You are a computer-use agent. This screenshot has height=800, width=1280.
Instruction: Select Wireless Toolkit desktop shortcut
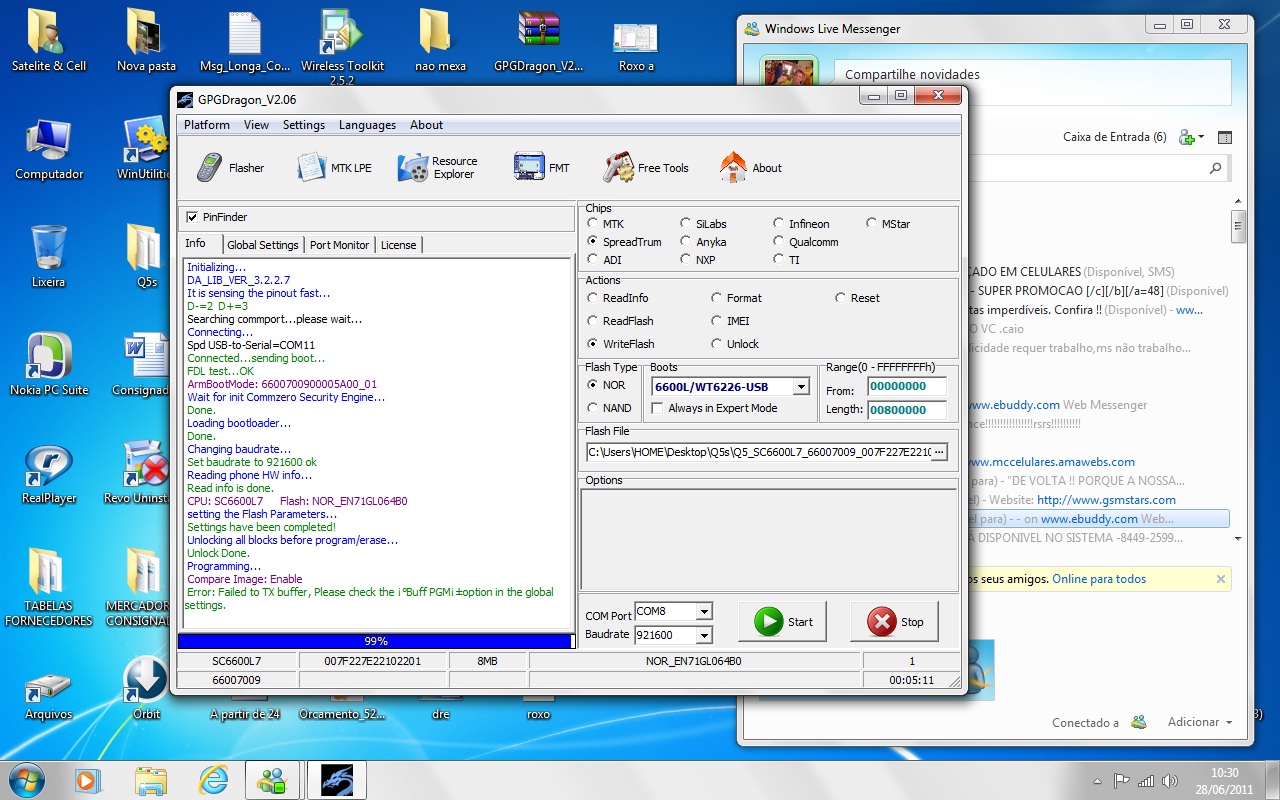pyautogui.click(x=342, y=45)
